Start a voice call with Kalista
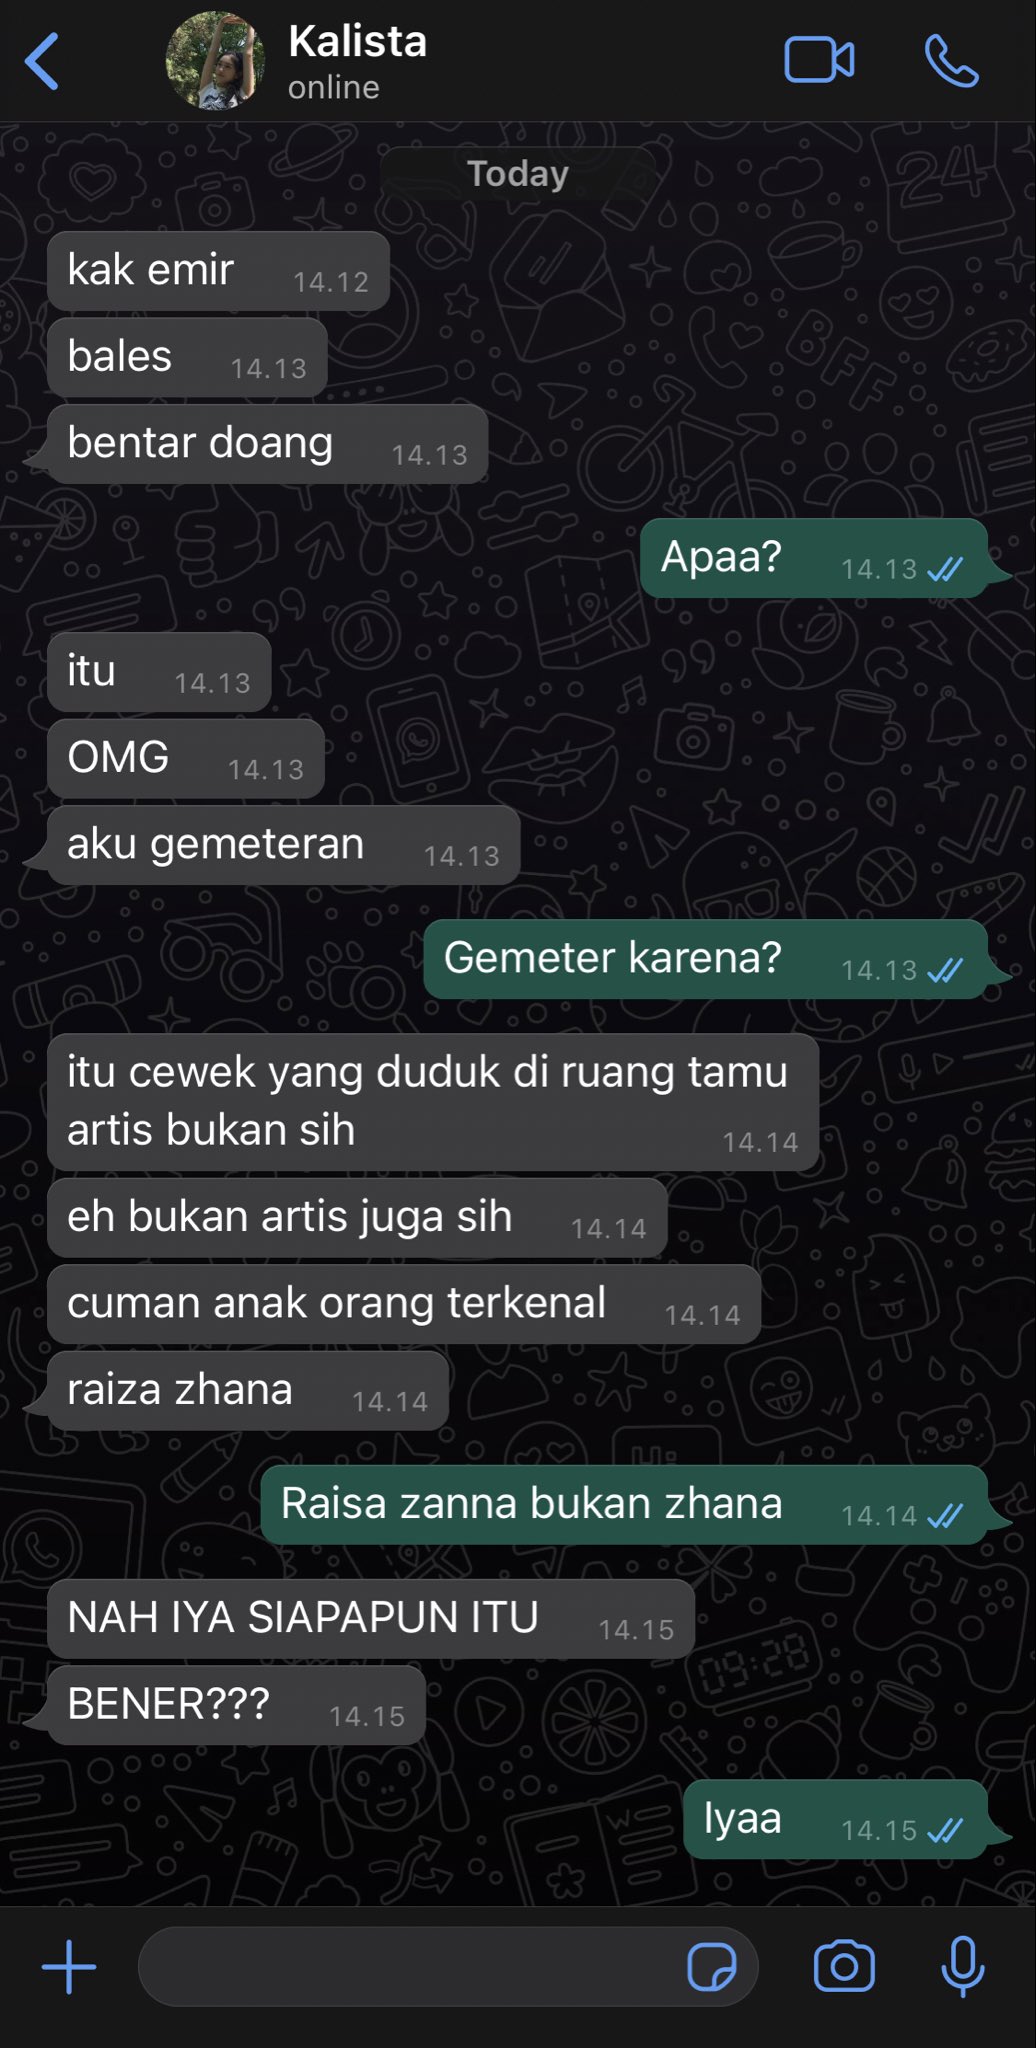Viewport: 1036px width, 2048px height. [951, 60]
